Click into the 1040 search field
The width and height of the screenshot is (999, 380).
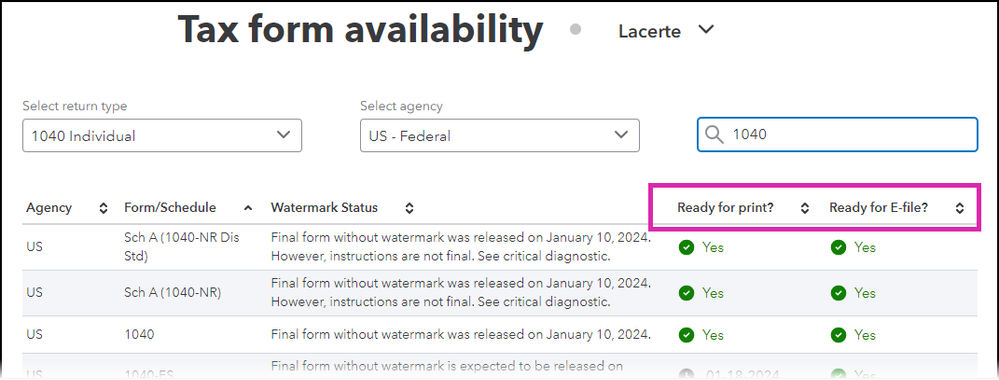[837, 135]
